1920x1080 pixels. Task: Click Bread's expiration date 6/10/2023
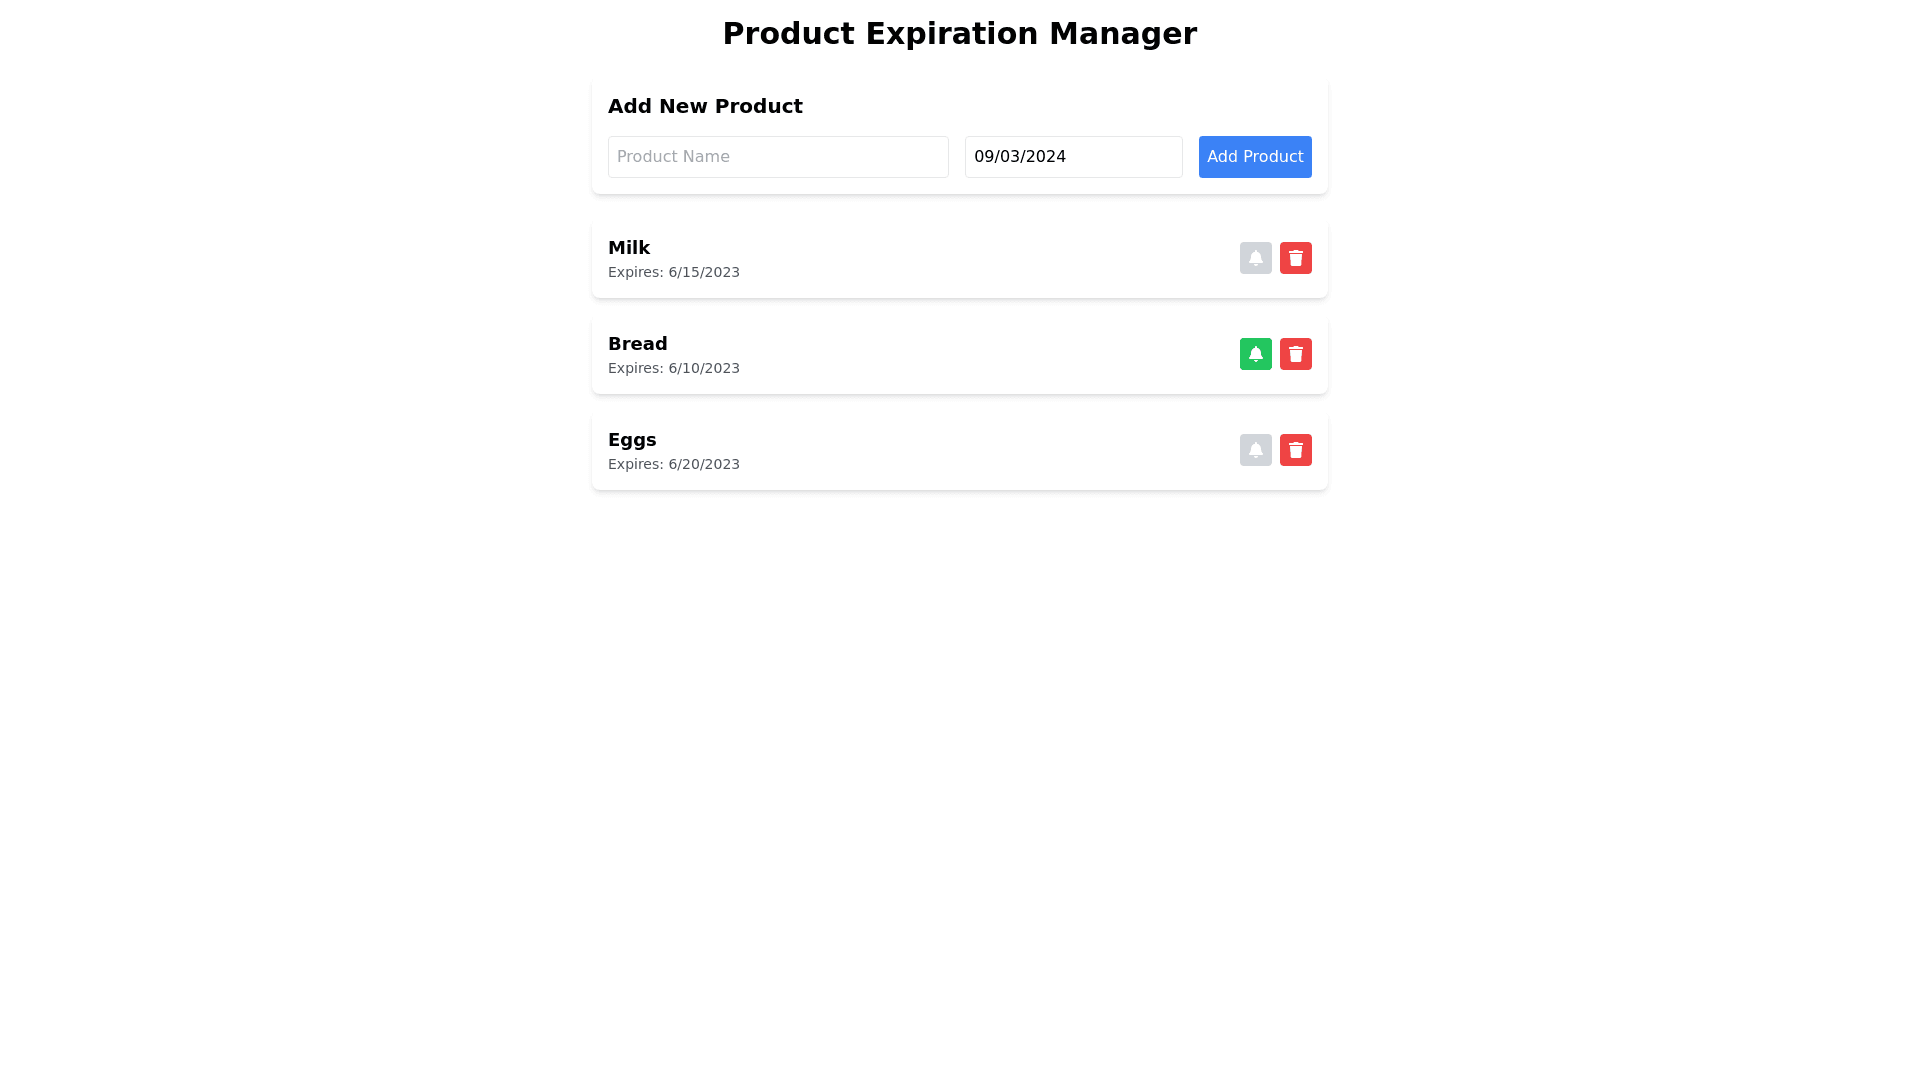pyautogui.click(x=703, y=369)
